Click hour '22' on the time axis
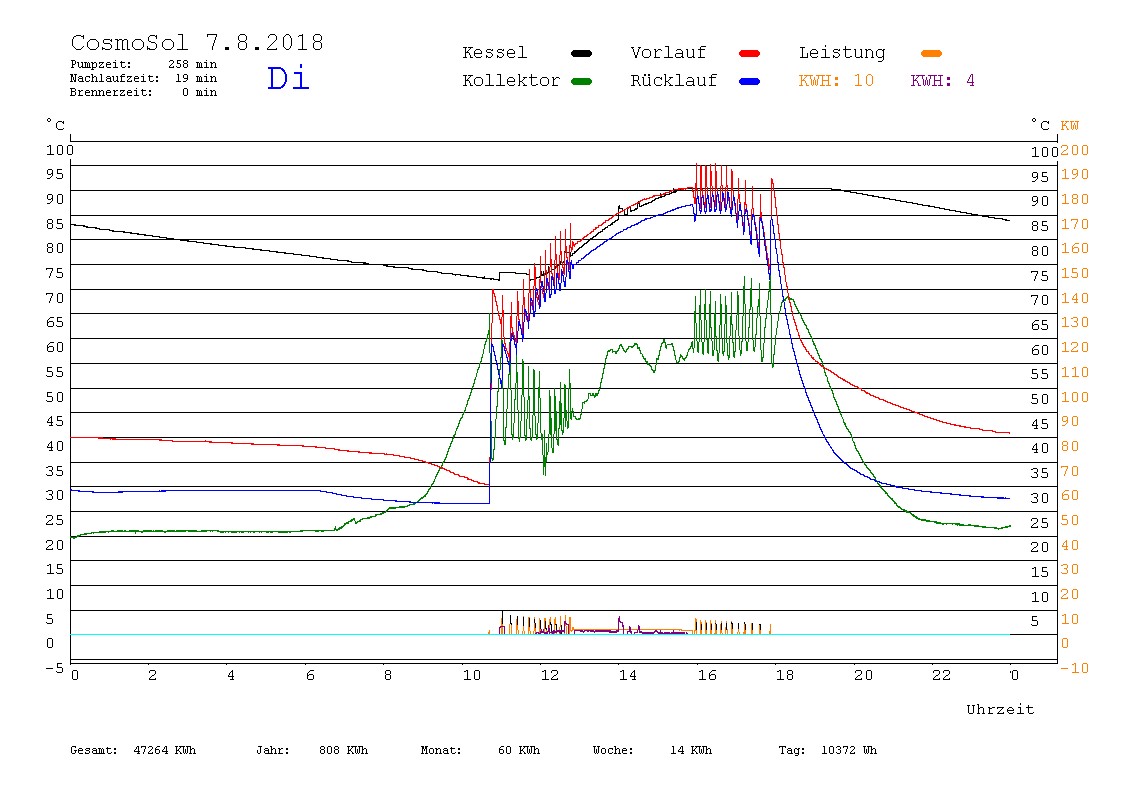The image size is (1148, 812). 942,675
